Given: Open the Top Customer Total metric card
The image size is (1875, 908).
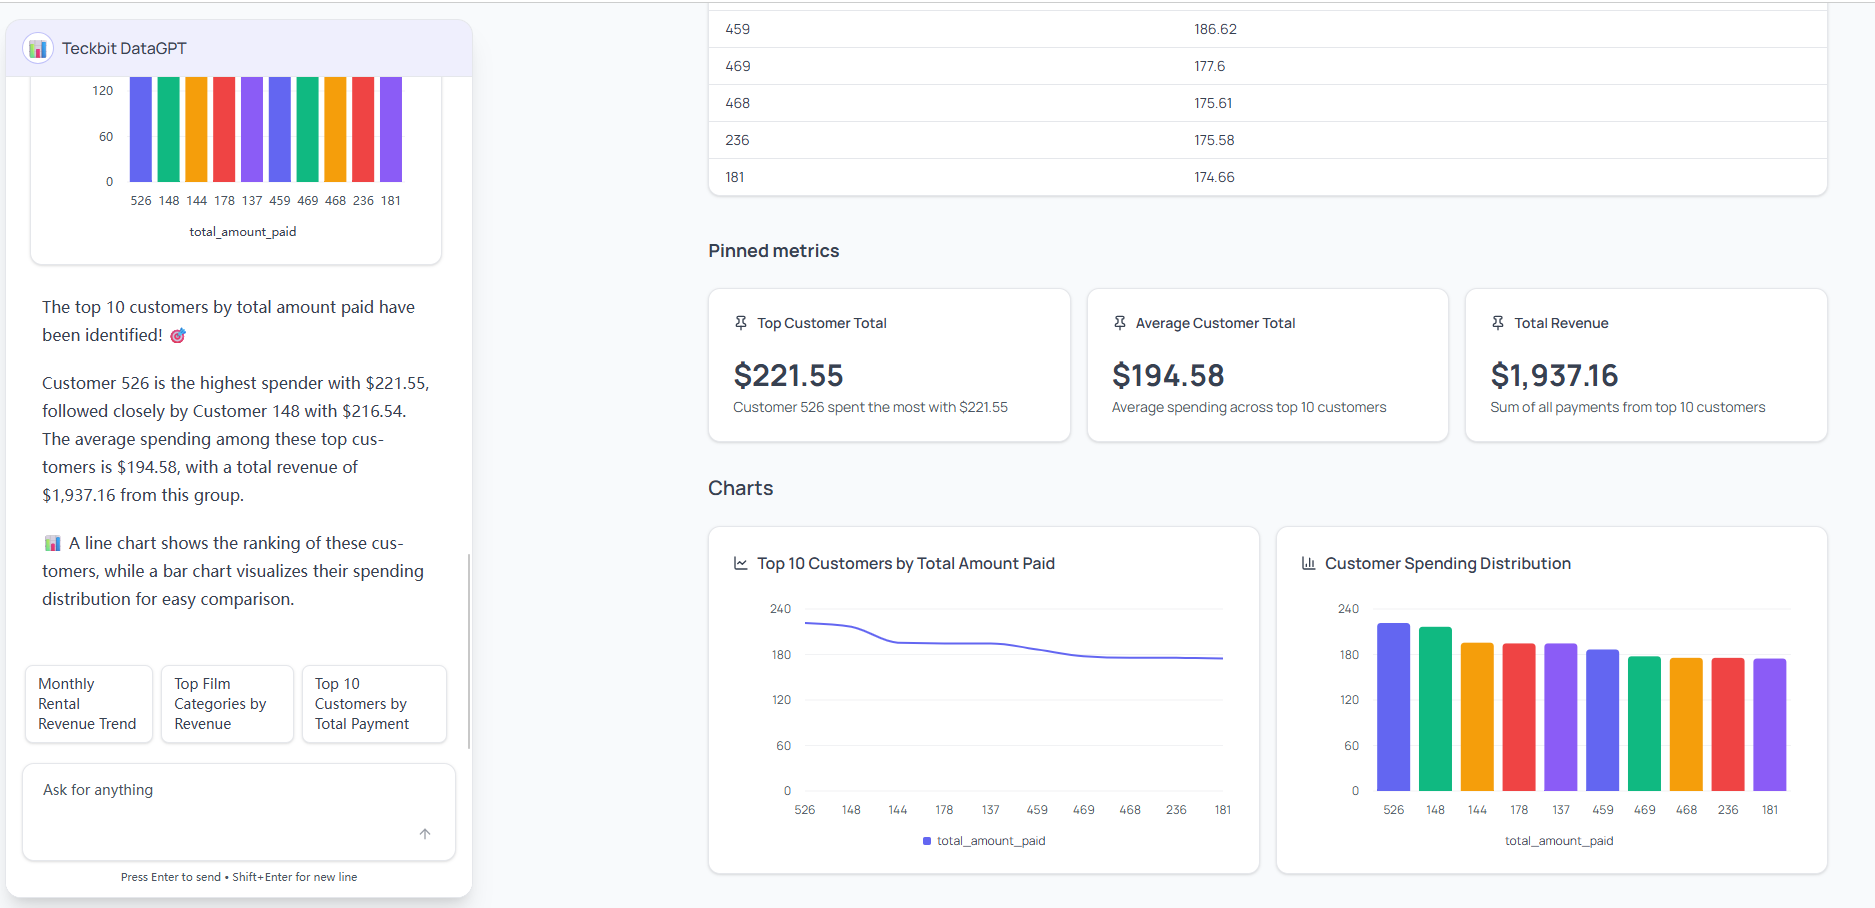Looking at the screenshot, I should click(x=888, y=365).
